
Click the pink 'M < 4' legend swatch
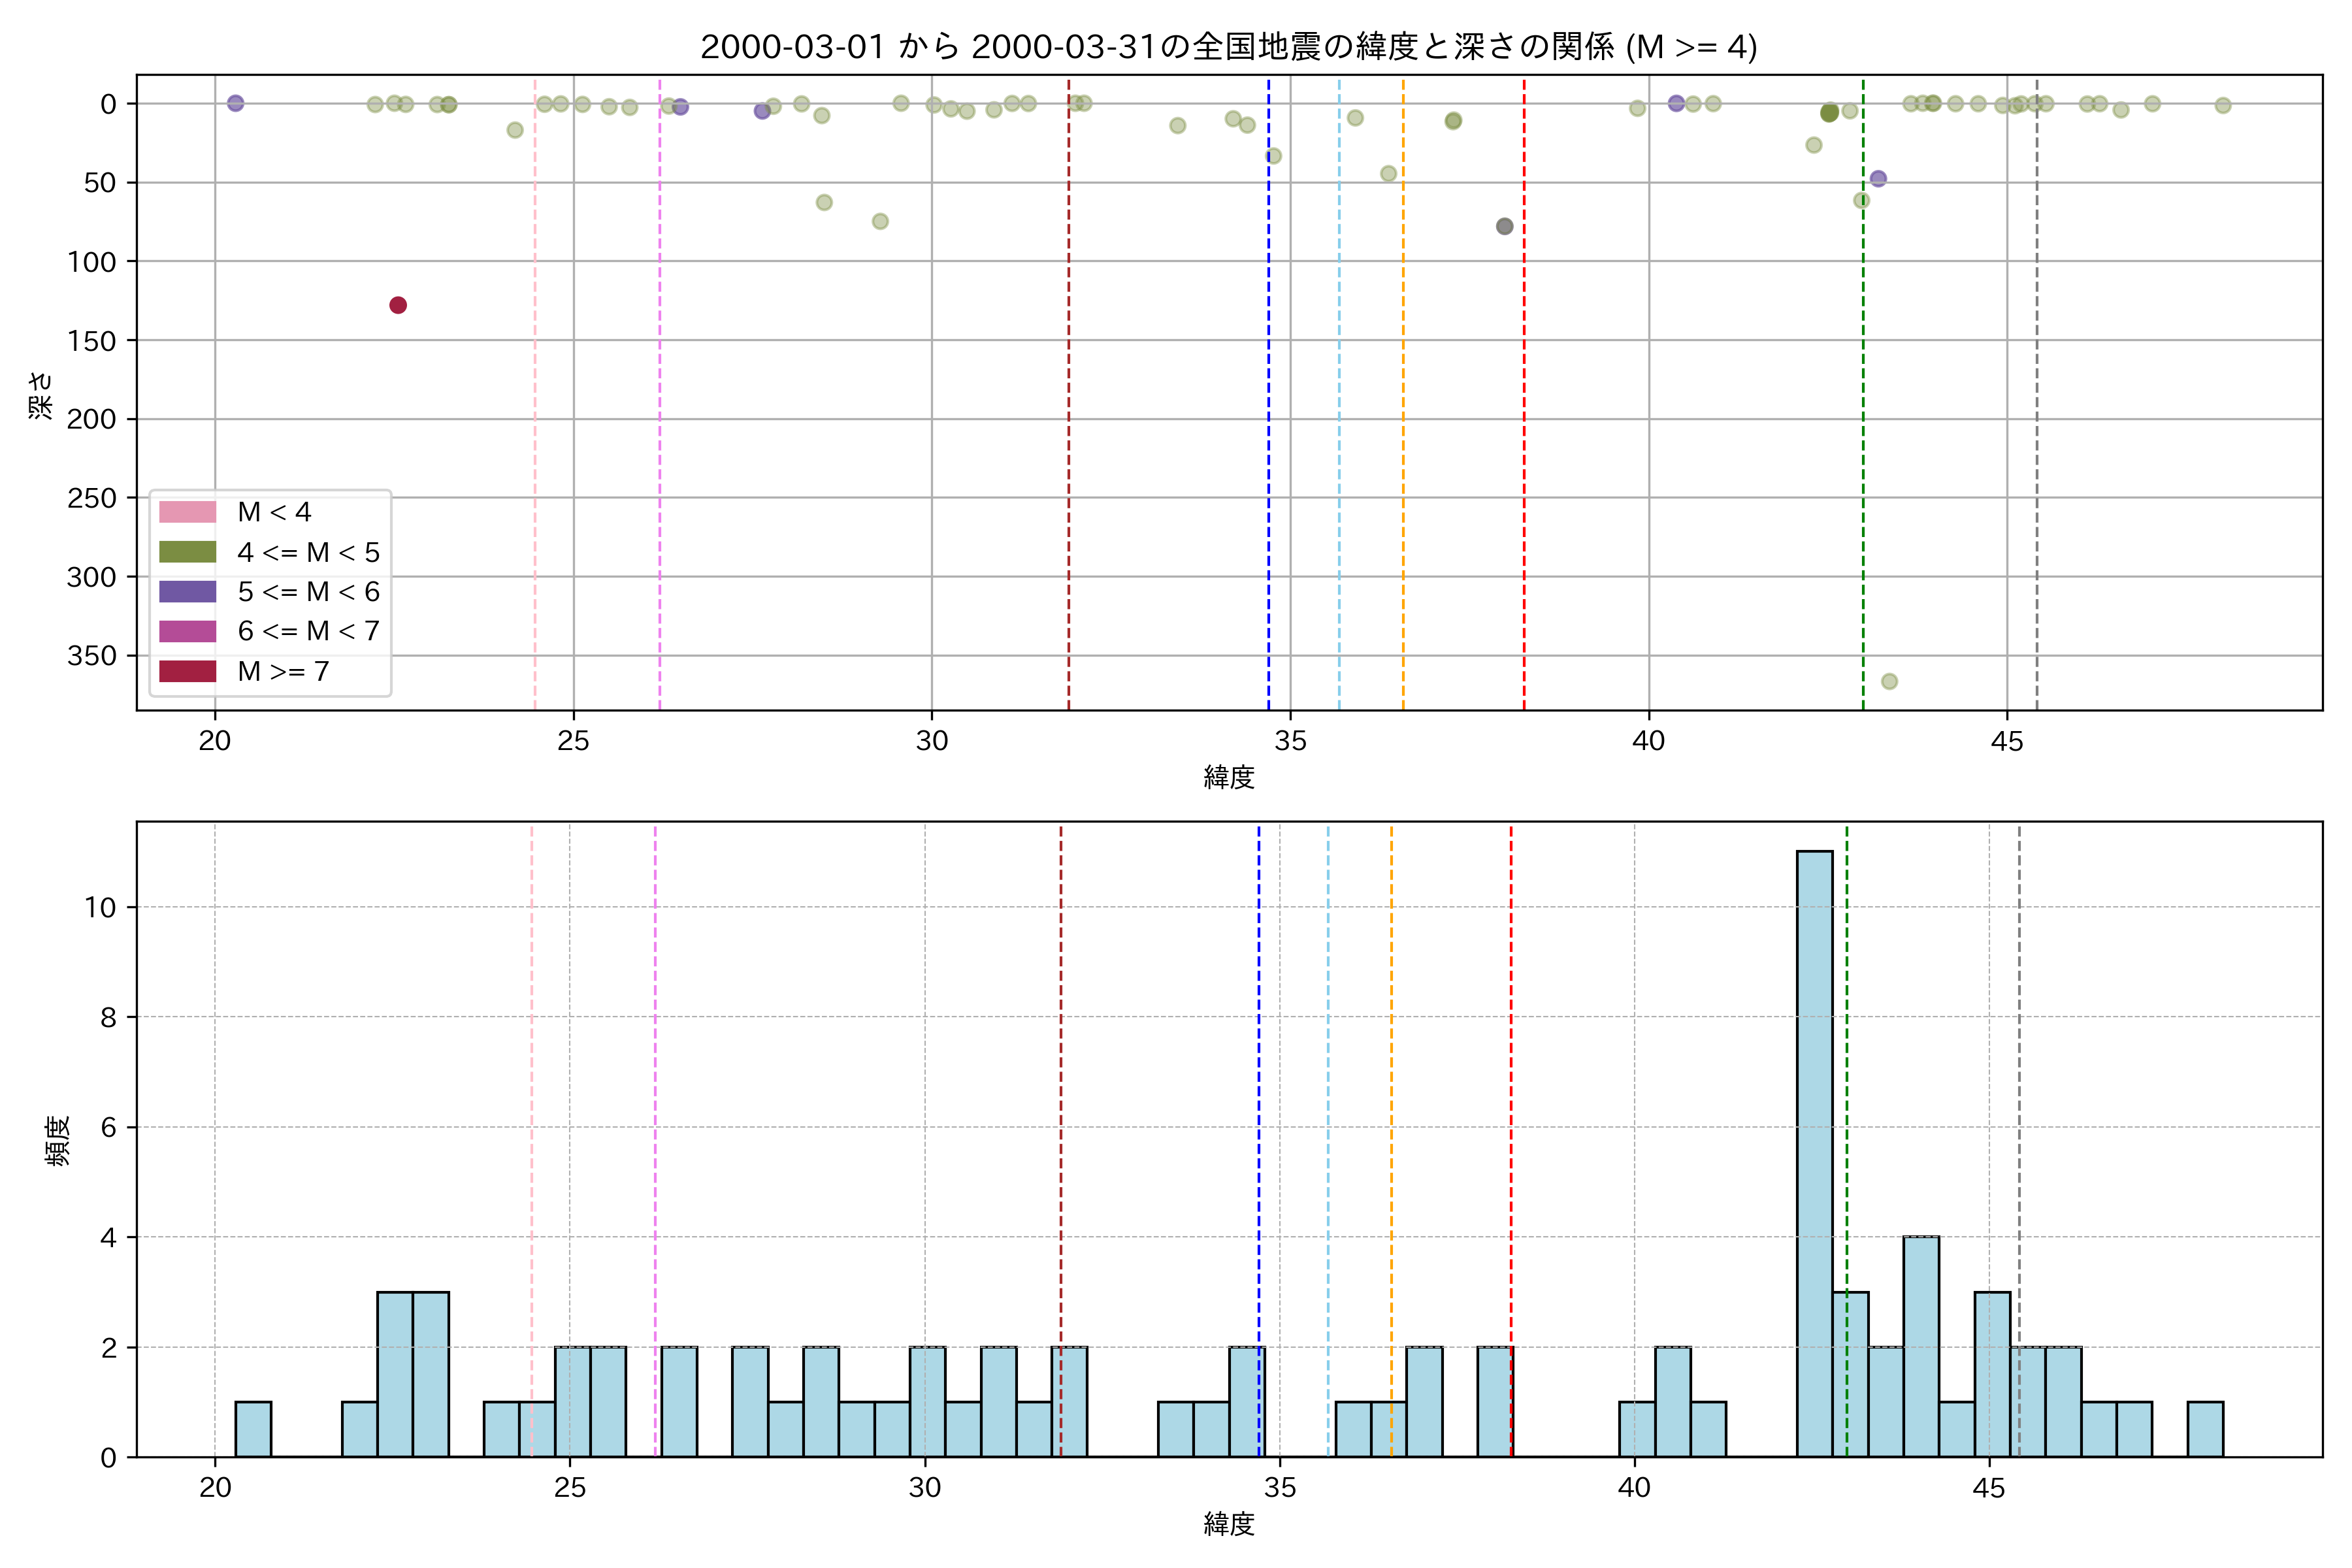(x=187, y=512)
